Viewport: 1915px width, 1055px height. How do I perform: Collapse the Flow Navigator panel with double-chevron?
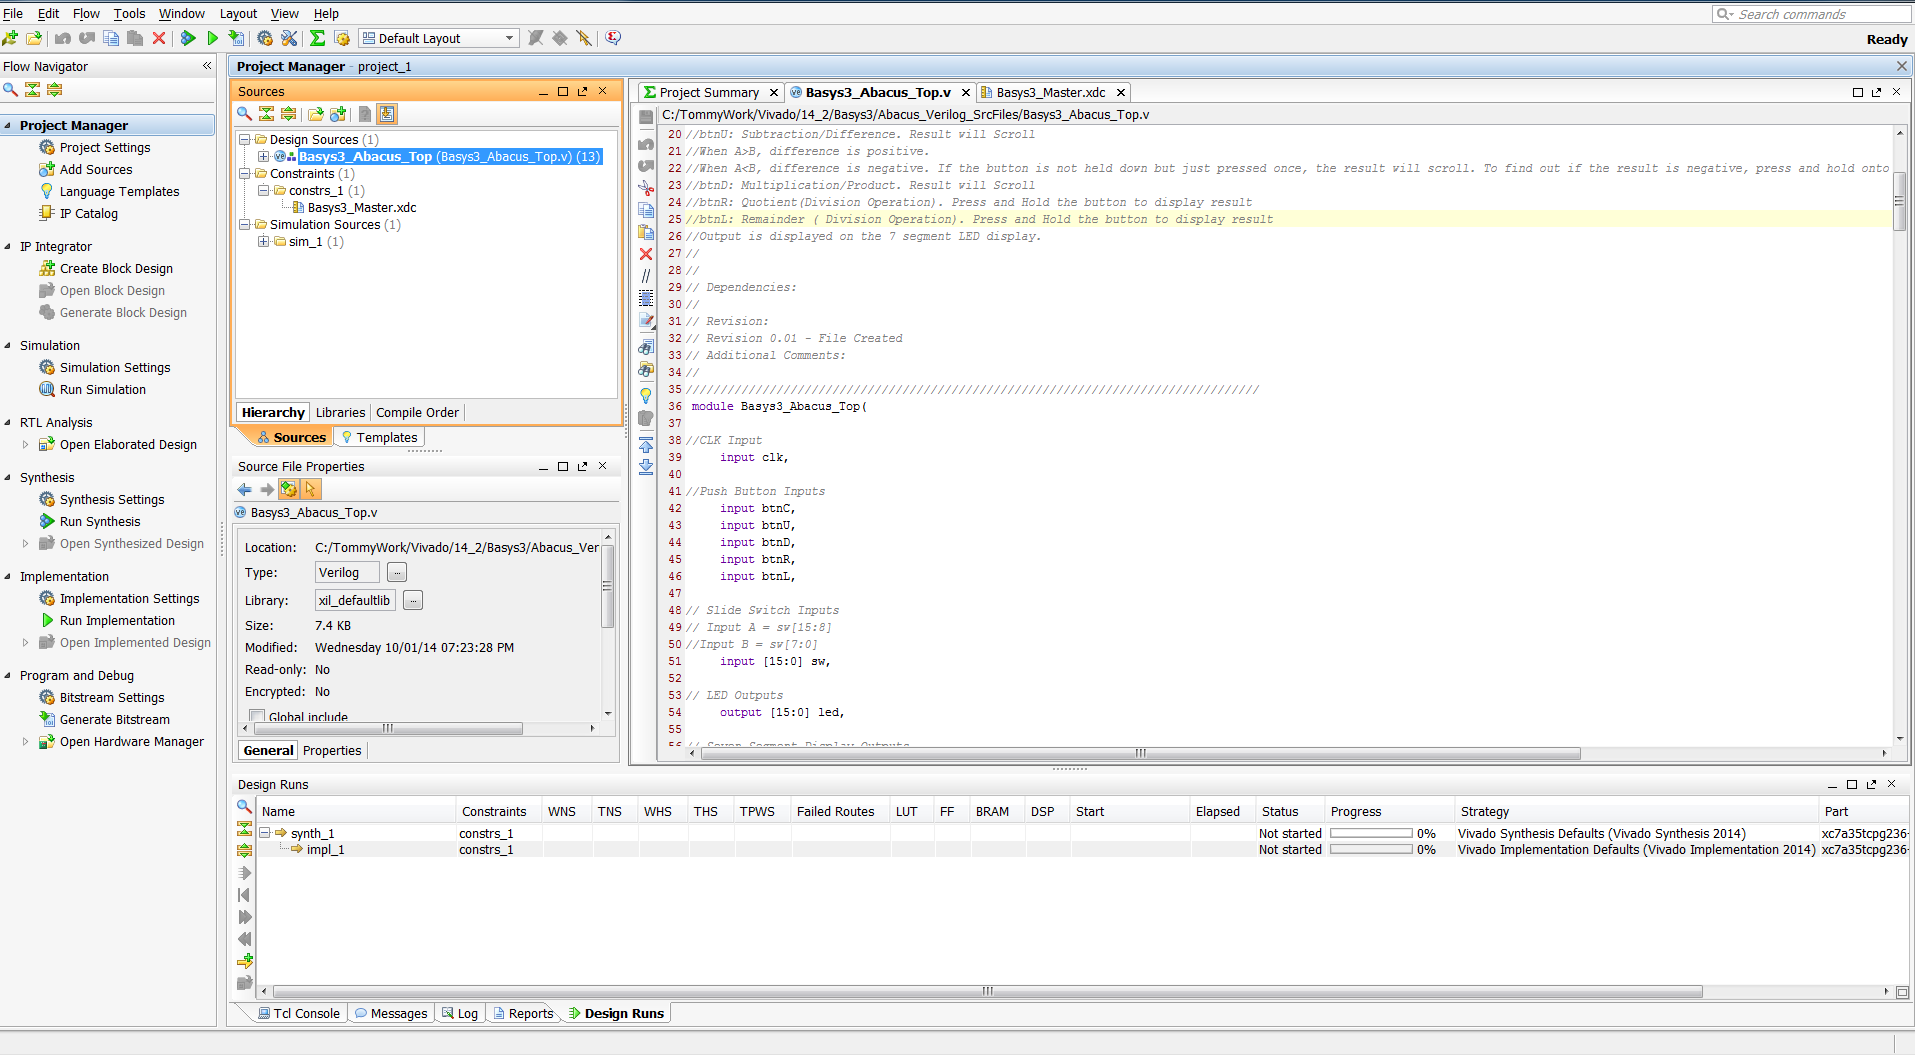[207, 66]
